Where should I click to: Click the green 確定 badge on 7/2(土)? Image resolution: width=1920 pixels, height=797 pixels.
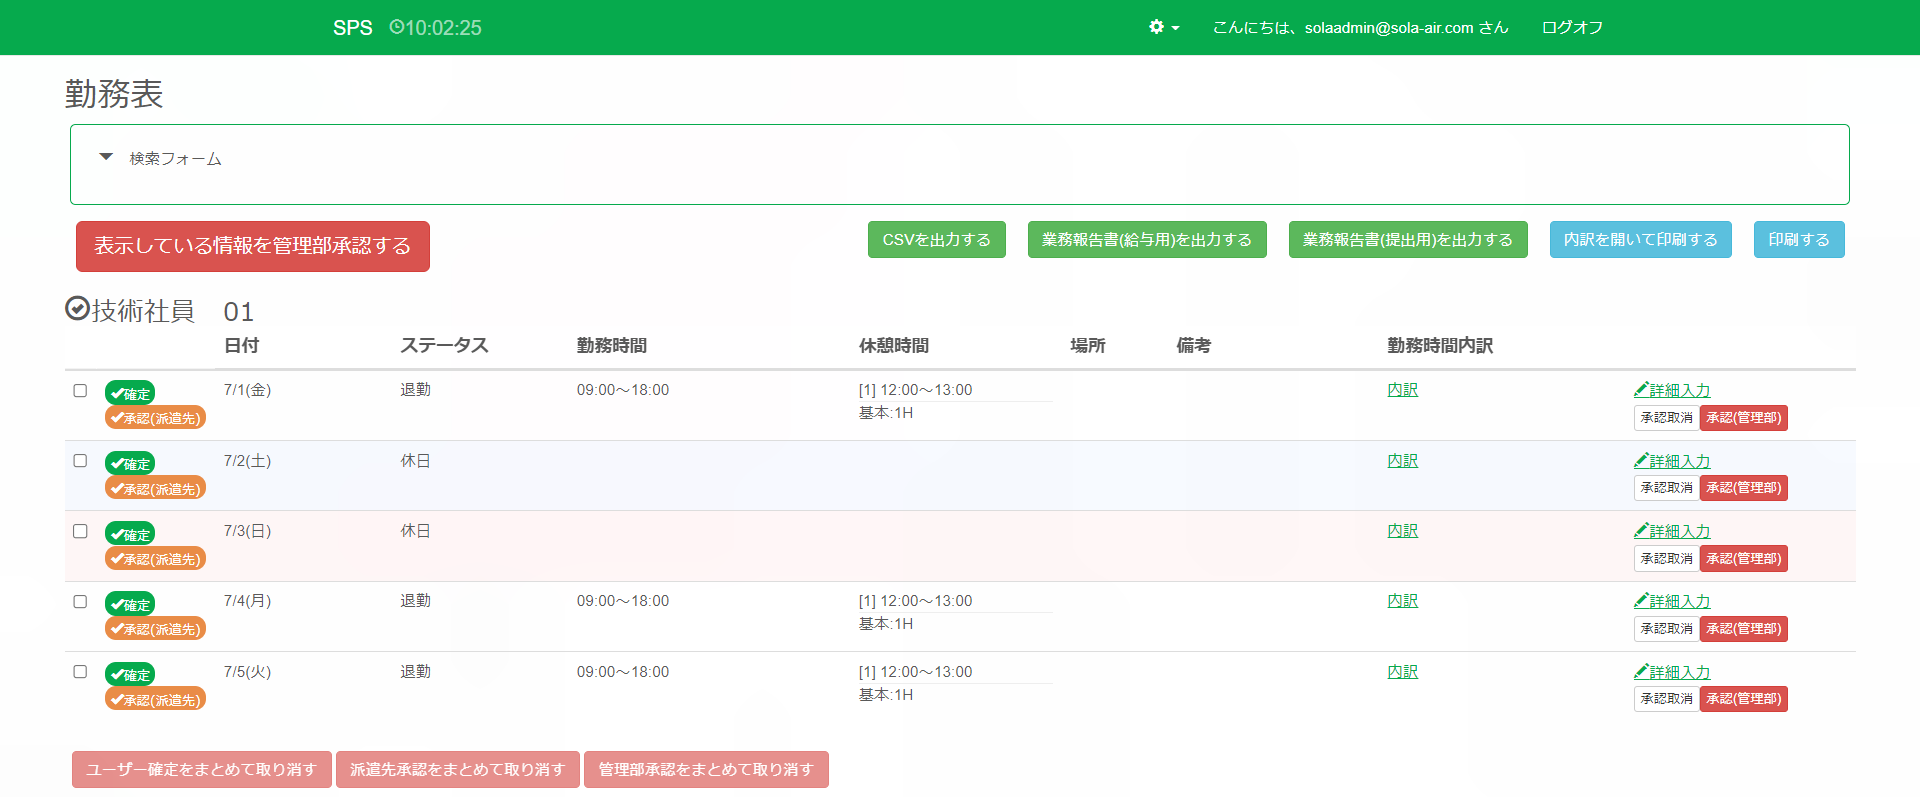(130, 464)
